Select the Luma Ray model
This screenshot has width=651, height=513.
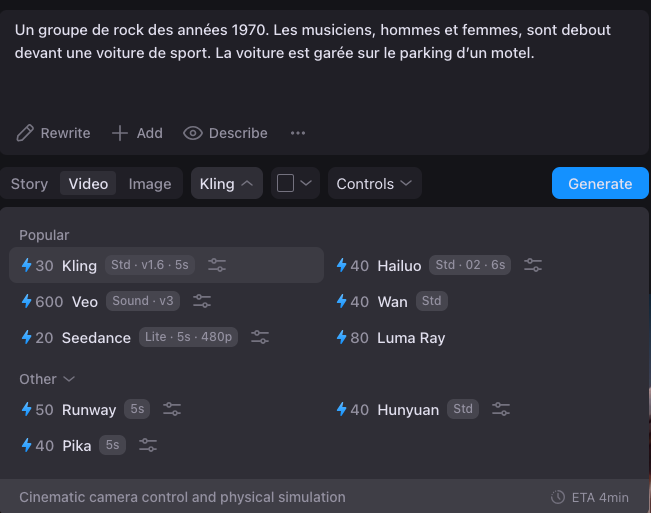pos(410,337)
